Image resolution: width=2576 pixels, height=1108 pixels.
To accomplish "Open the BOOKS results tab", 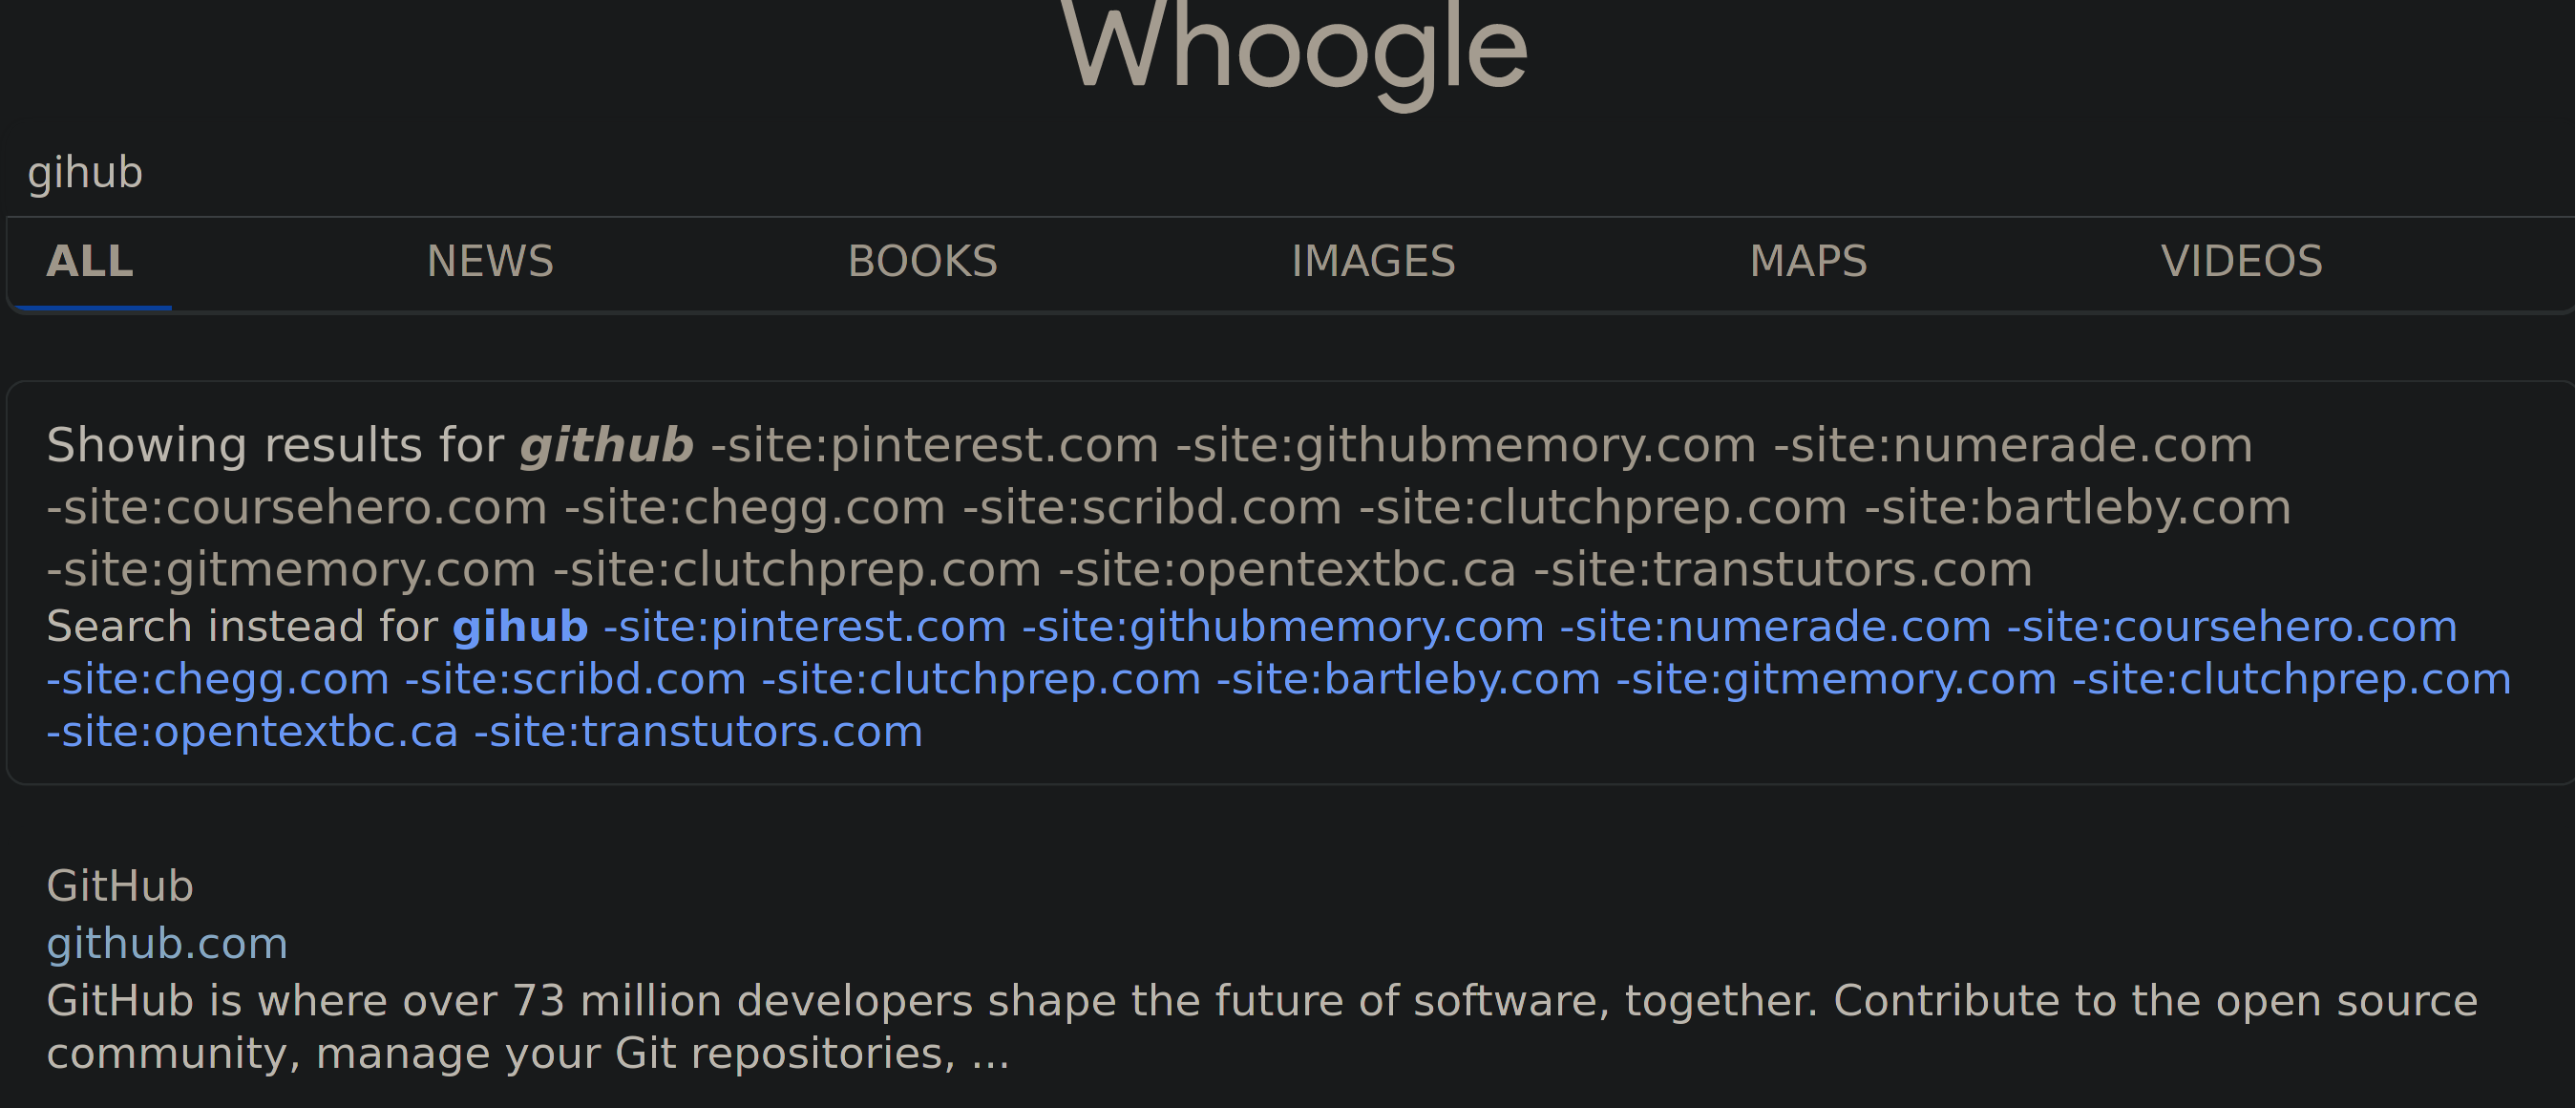I will (922, 262).
